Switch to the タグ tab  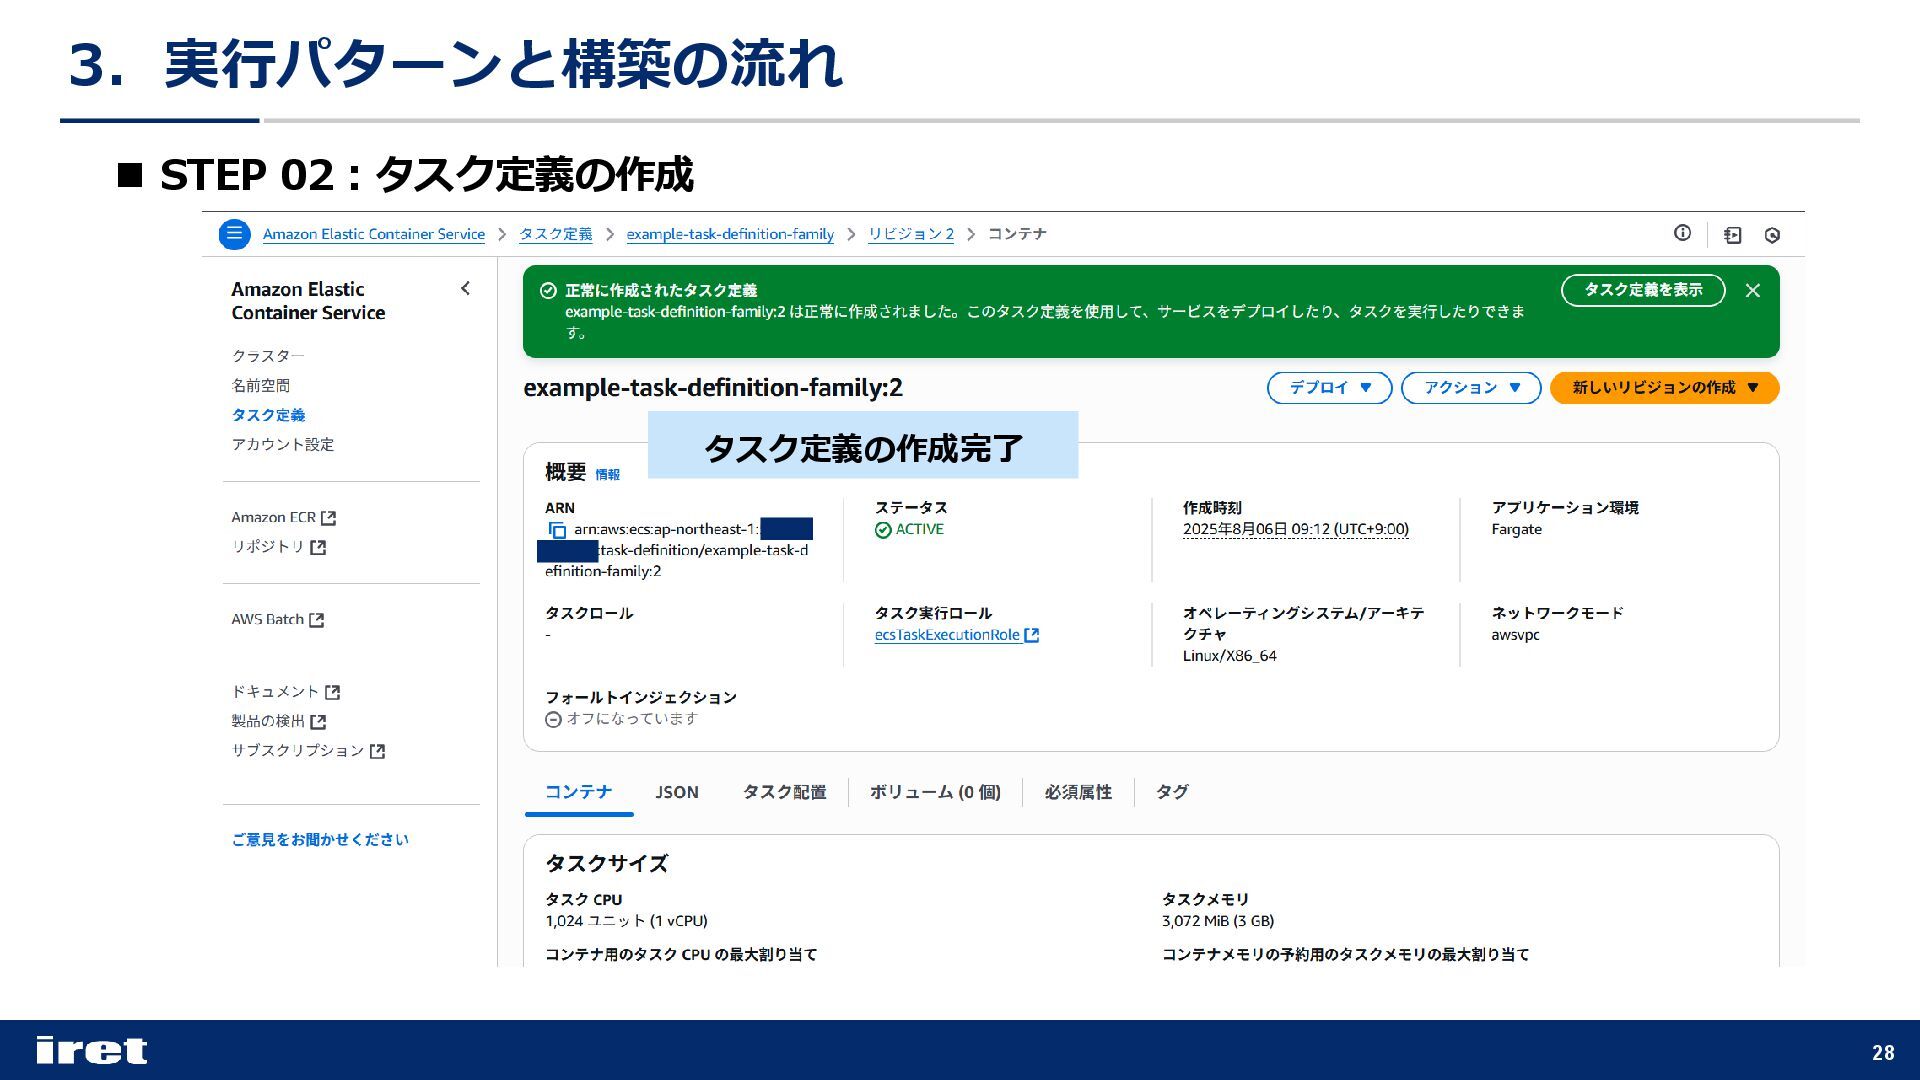pos(1172,792)
